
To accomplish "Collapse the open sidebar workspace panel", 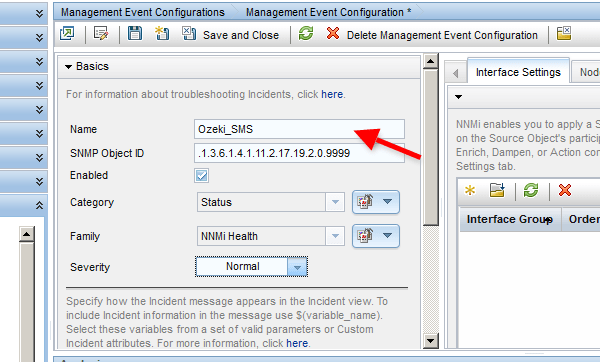I will click(x=39, y=205).
